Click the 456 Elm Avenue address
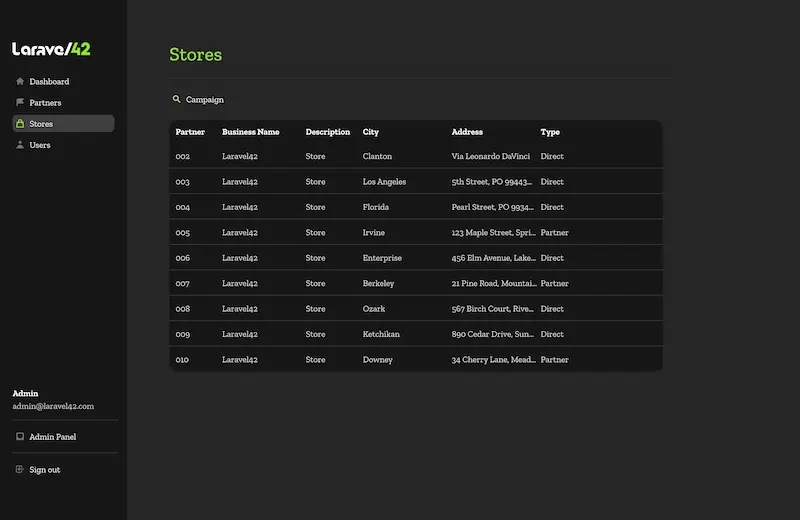 [493, 258]
